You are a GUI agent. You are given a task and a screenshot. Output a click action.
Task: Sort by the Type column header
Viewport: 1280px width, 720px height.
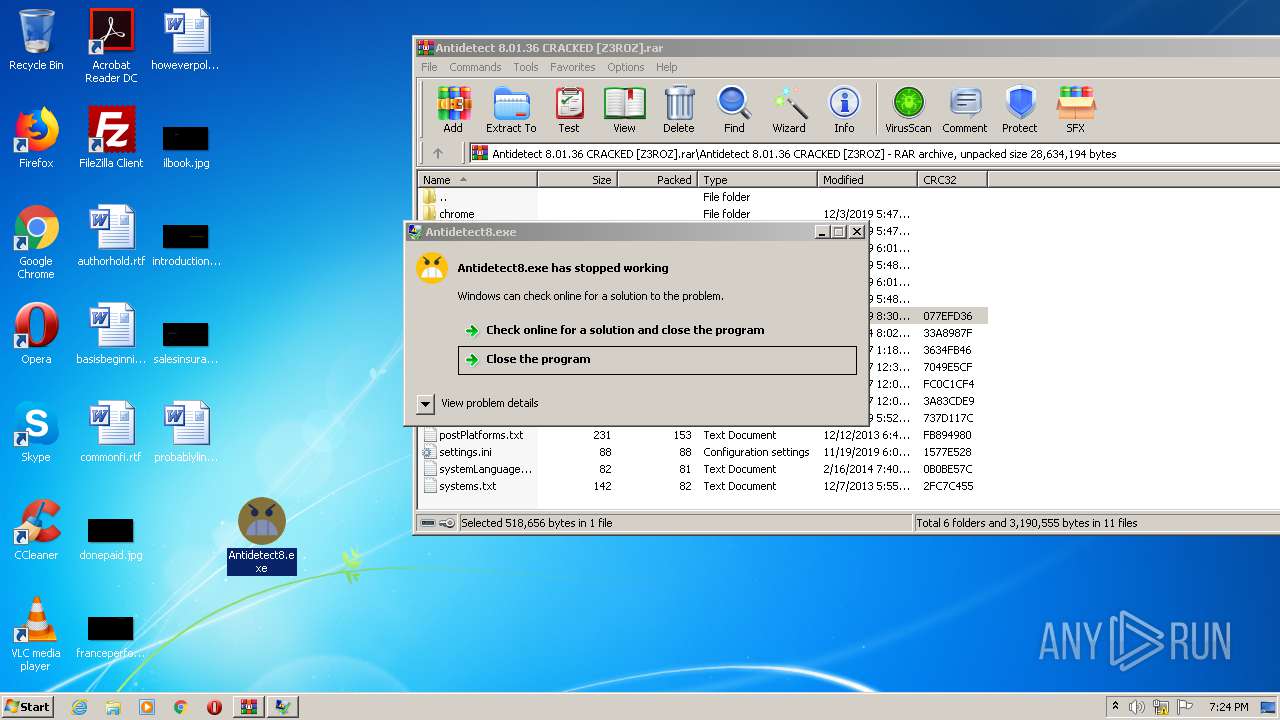(757, 180)
